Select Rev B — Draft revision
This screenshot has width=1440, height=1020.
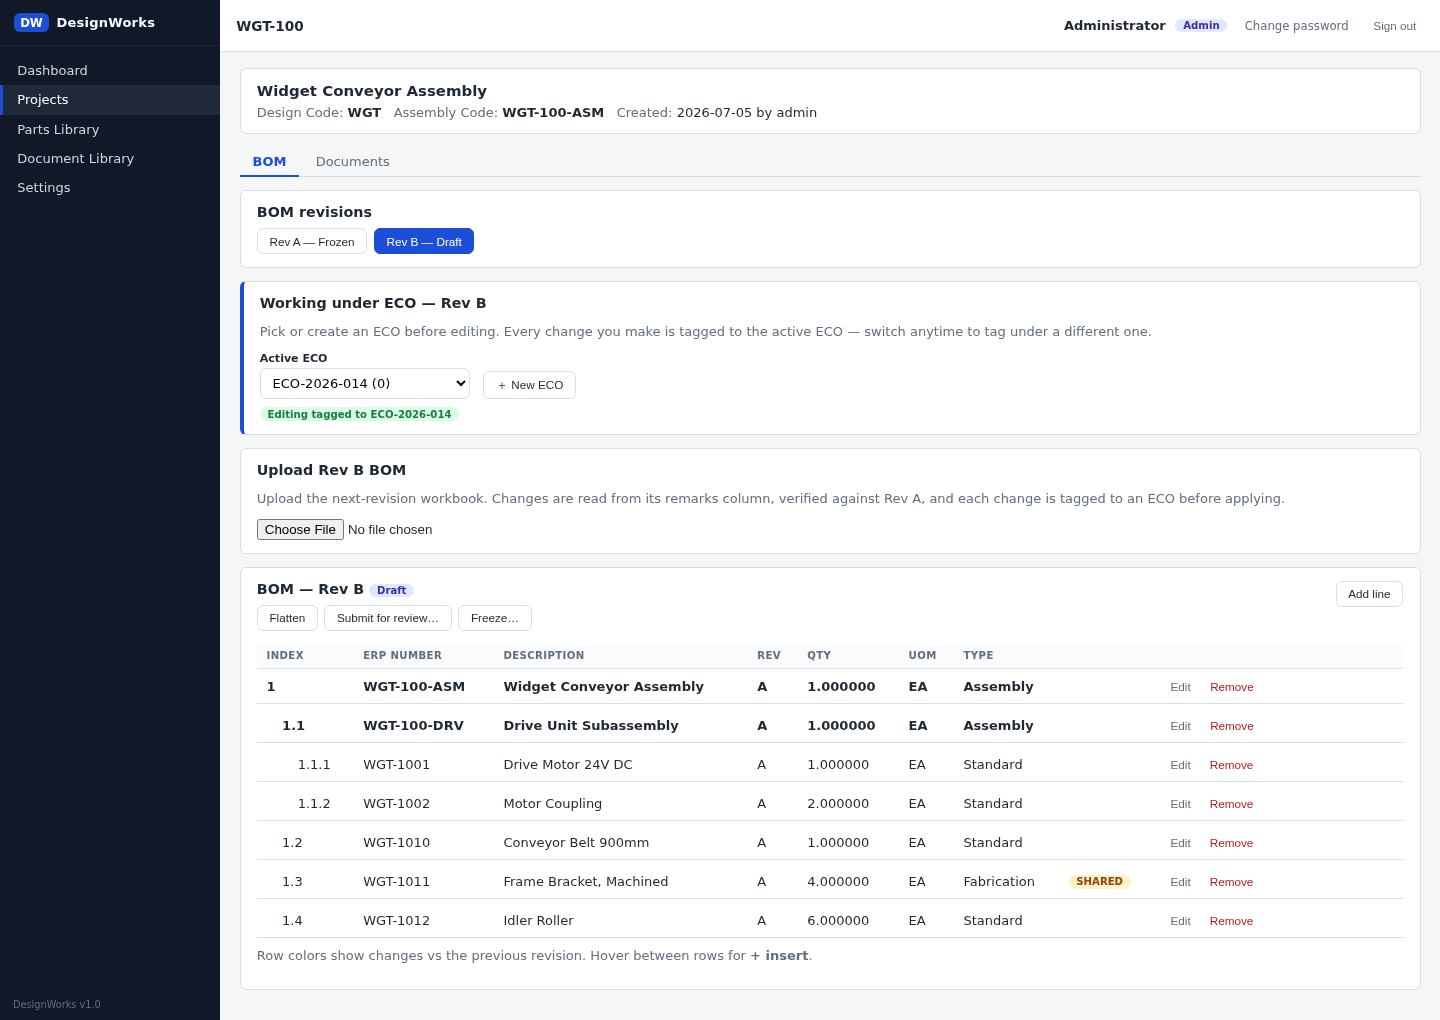pos(424,242)
